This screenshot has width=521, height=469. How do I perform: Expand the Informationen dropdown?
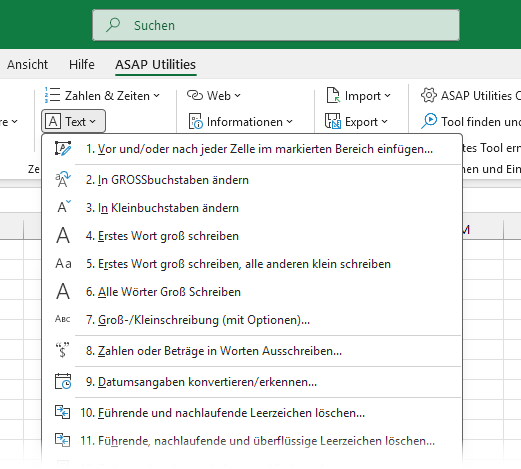pyautogui.click(x=241, y=122)
